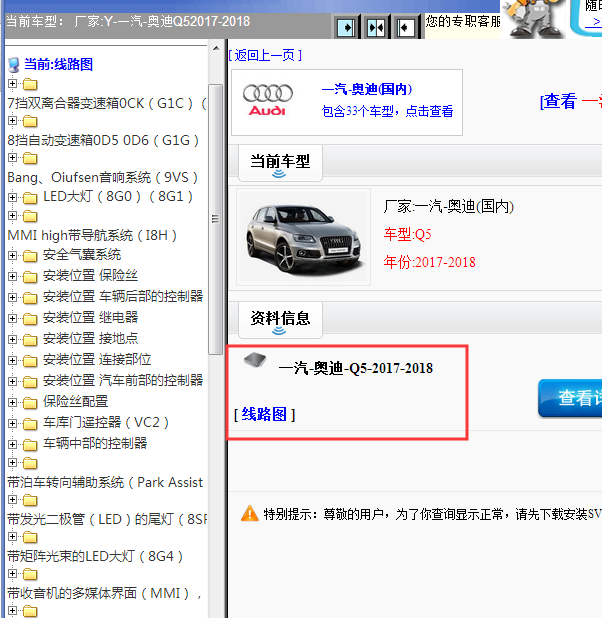
Task: Expand the 车辆中部的控制器 node
Action: click(x=13, y=444)
